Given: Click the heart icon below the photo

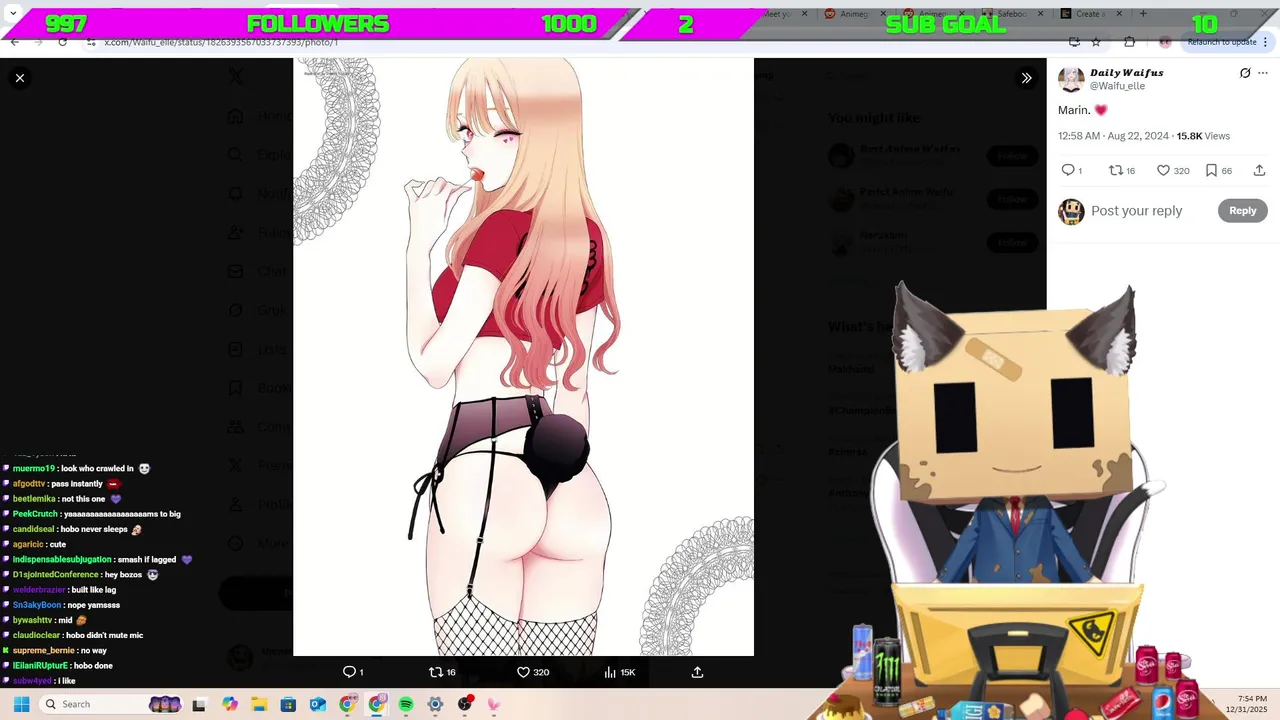Looking at the screenshot, I should click(x=523, y=672).
